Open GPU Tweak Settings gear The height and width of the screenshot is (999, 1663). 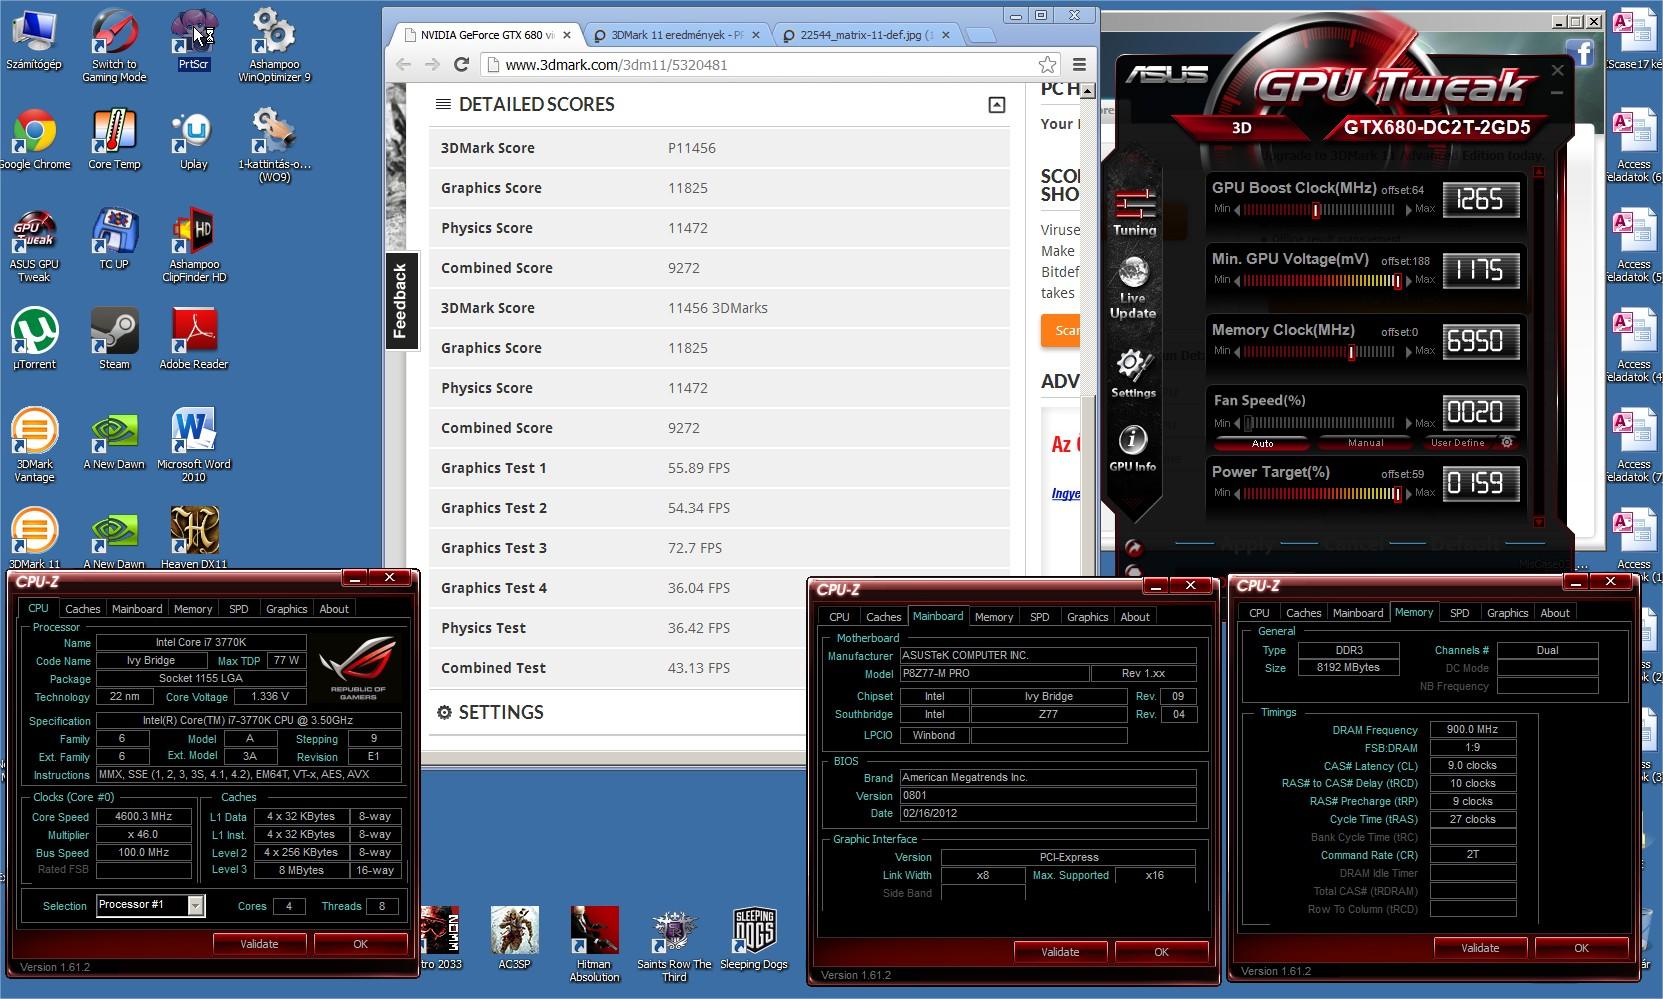point(1133,374)
